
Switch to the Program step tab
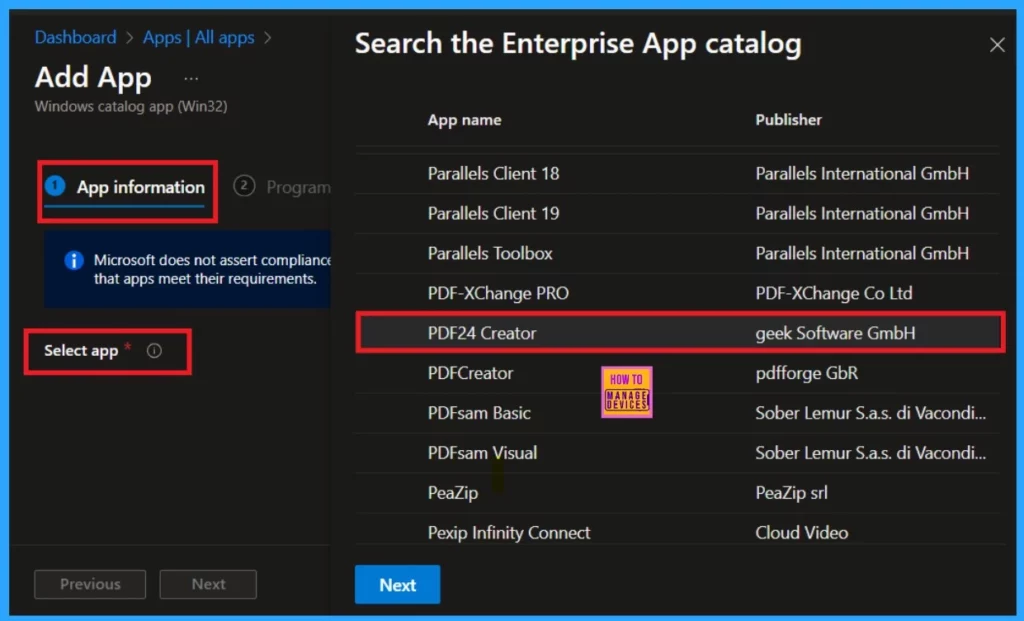point(282,187)
